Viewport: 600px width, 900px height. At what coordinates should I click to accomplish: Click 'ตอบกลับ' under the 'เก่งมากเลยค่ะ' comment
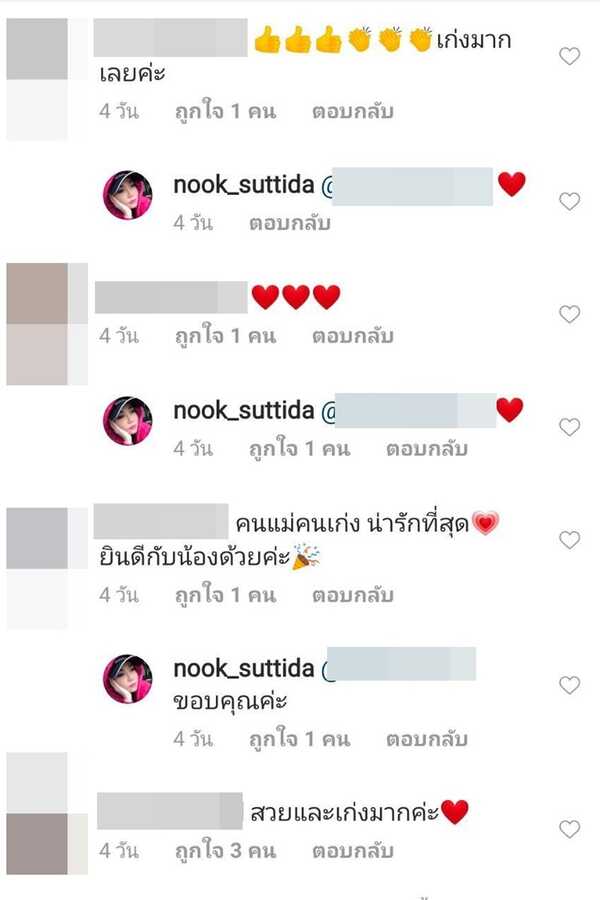point(353,111)
